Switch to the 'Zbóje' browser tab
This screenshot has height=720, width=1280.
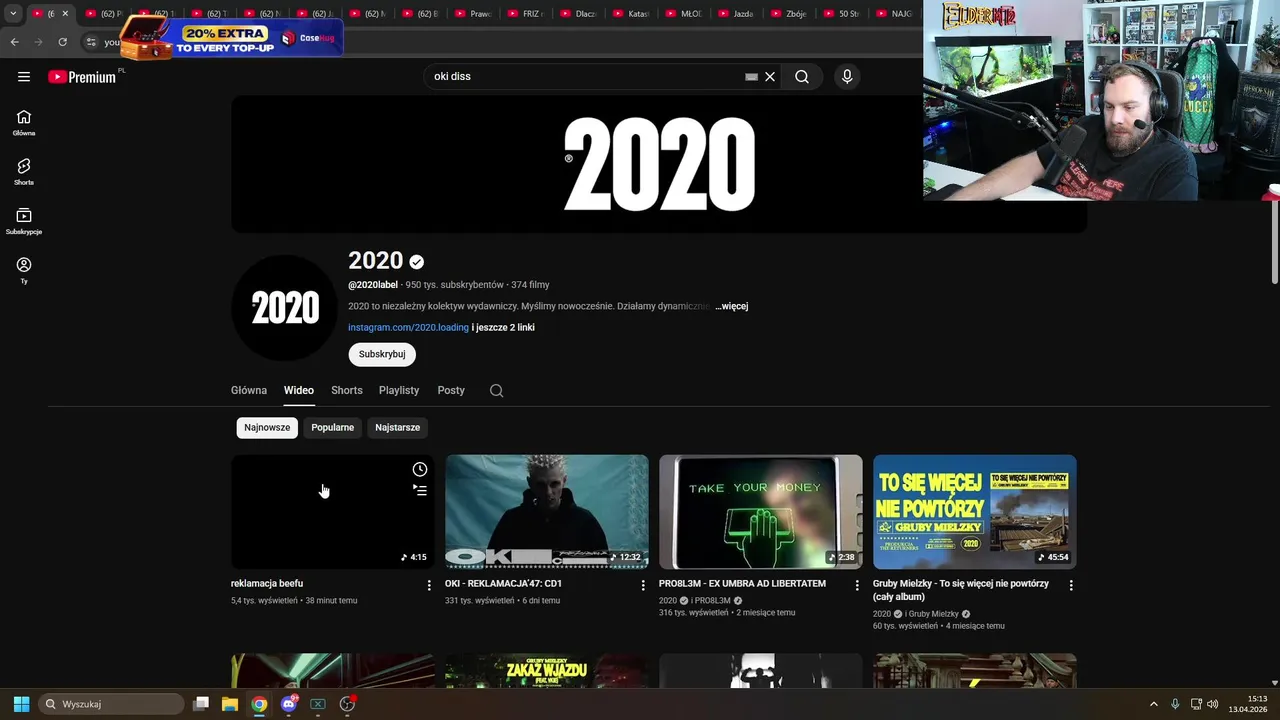[x=788, y=14]
